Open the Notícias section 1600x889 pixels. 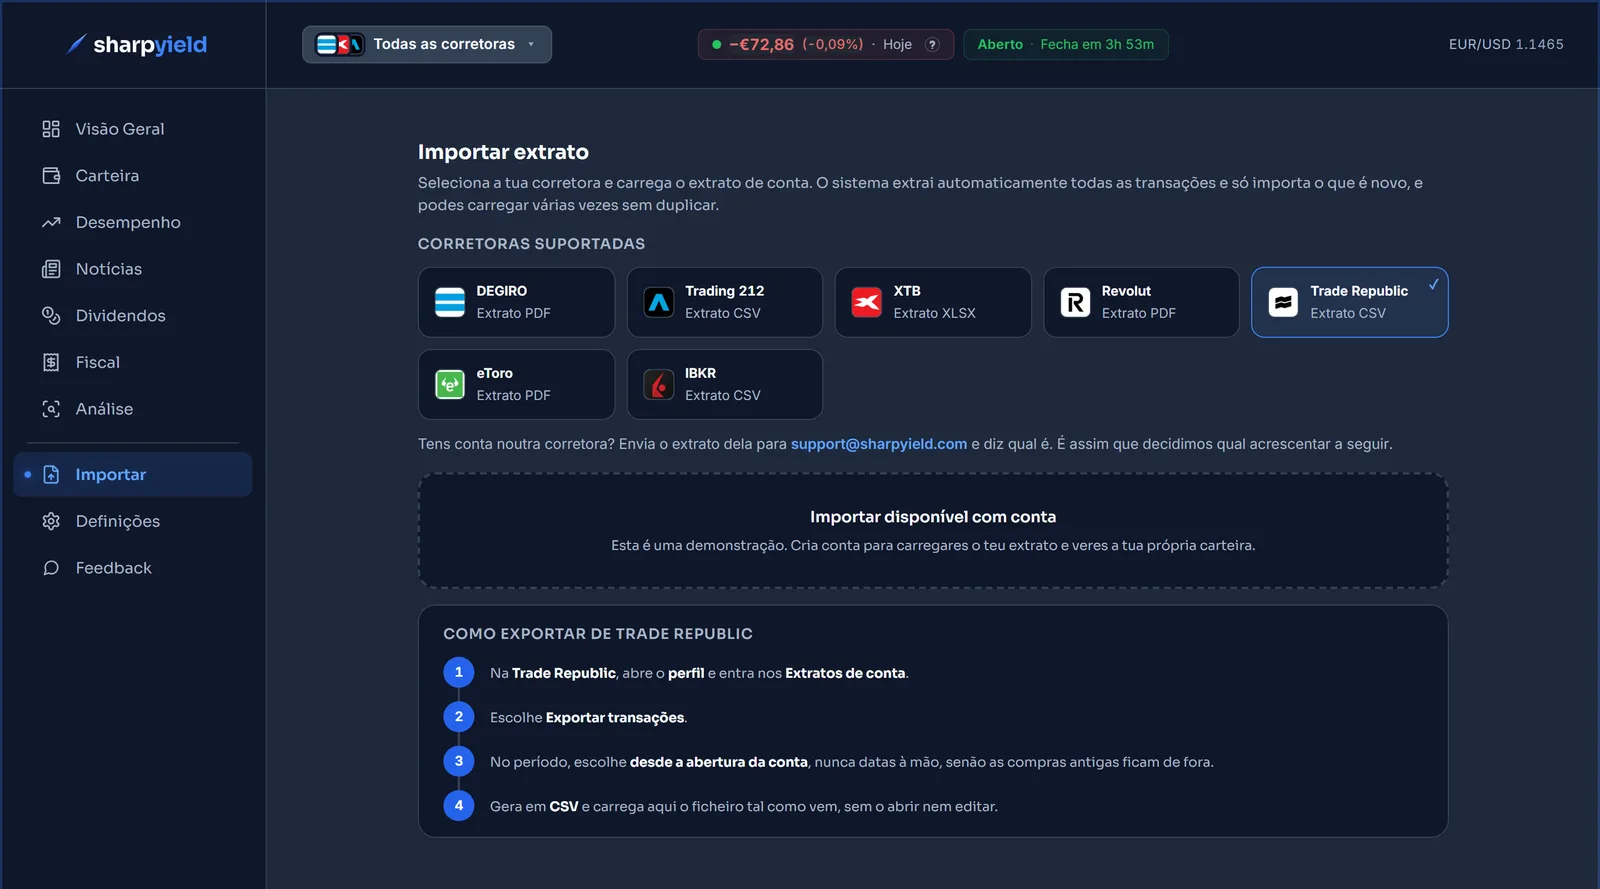pyautogui.click(x=133, y=269)
